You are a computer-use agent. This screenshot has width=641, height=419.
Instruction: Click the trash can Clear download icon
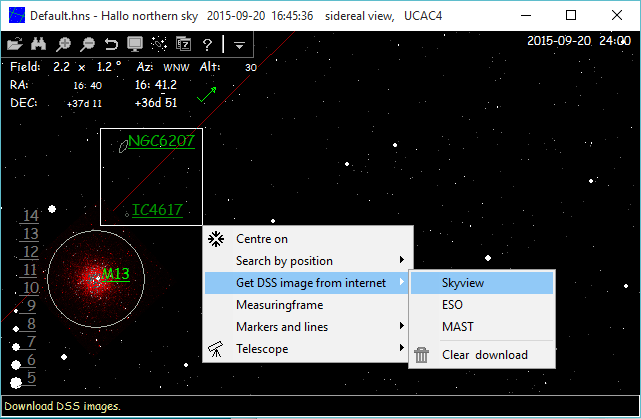point(421,355)
